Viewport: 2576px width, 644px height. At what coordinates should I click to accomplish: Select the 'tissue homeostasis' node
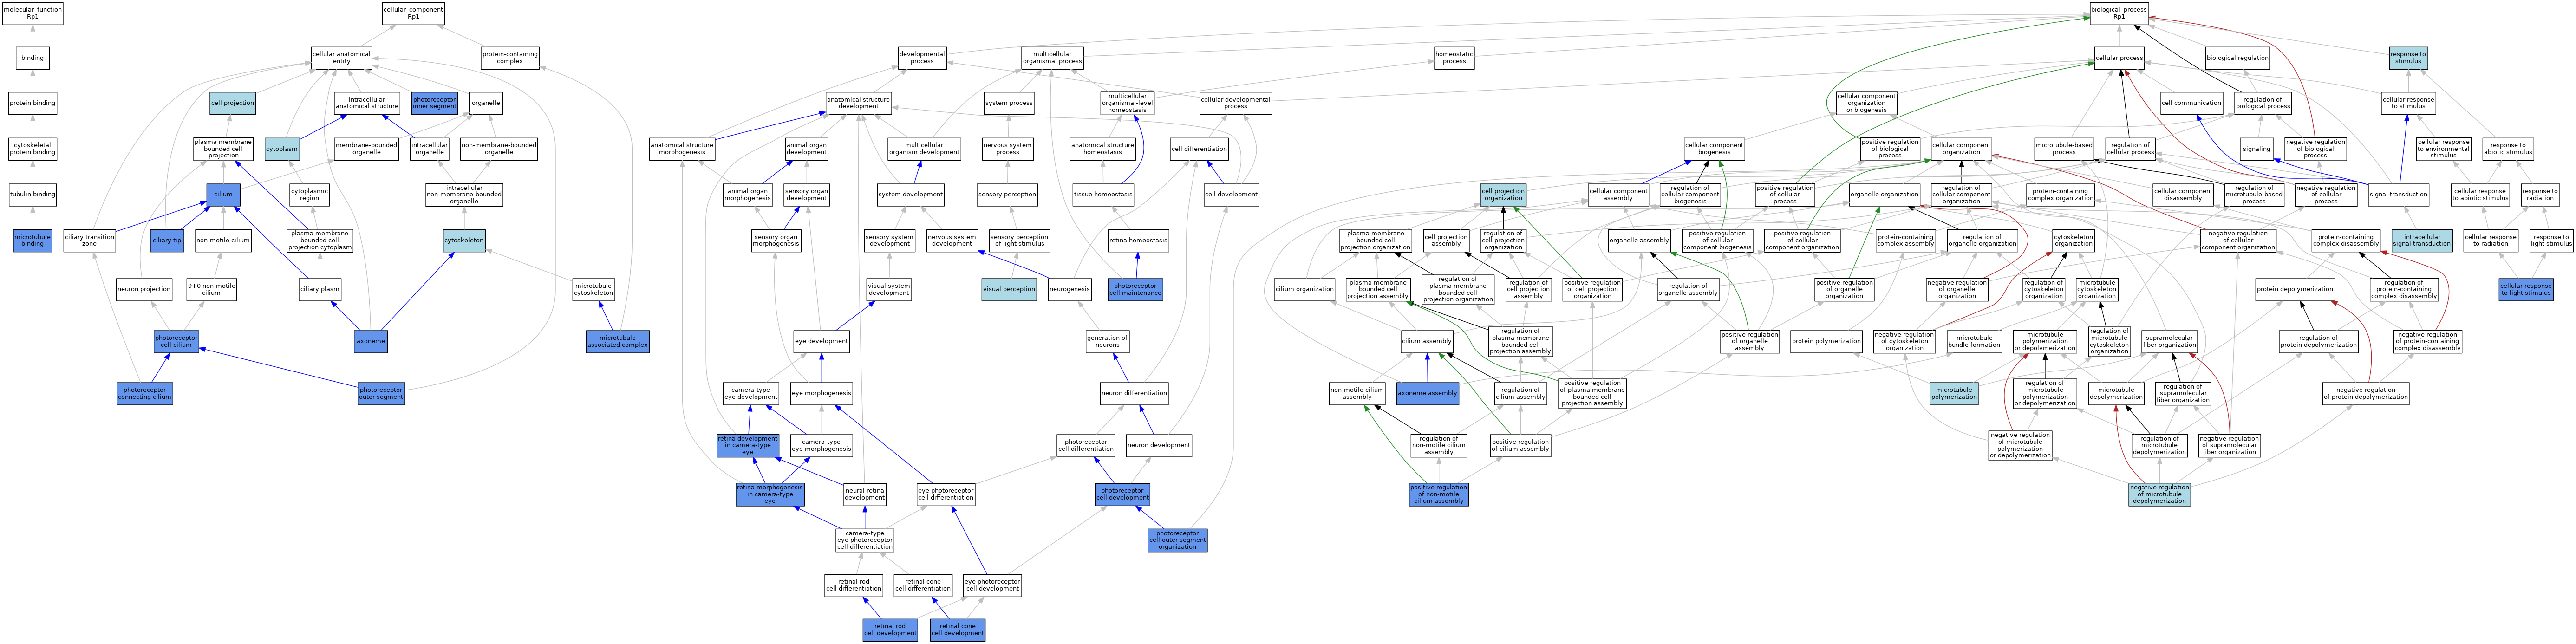pos(1103,194)
